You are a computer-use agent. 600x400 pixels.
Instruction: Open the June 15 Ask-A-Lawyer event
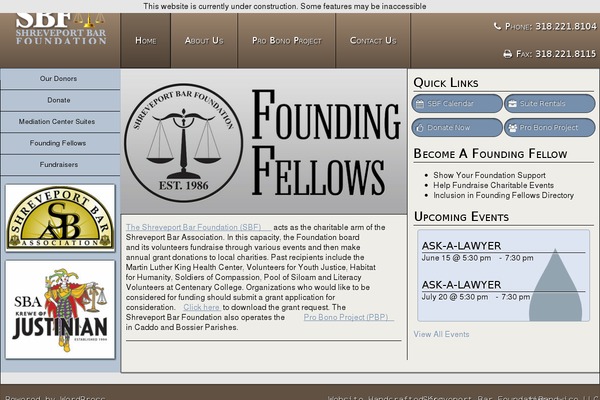461,246
